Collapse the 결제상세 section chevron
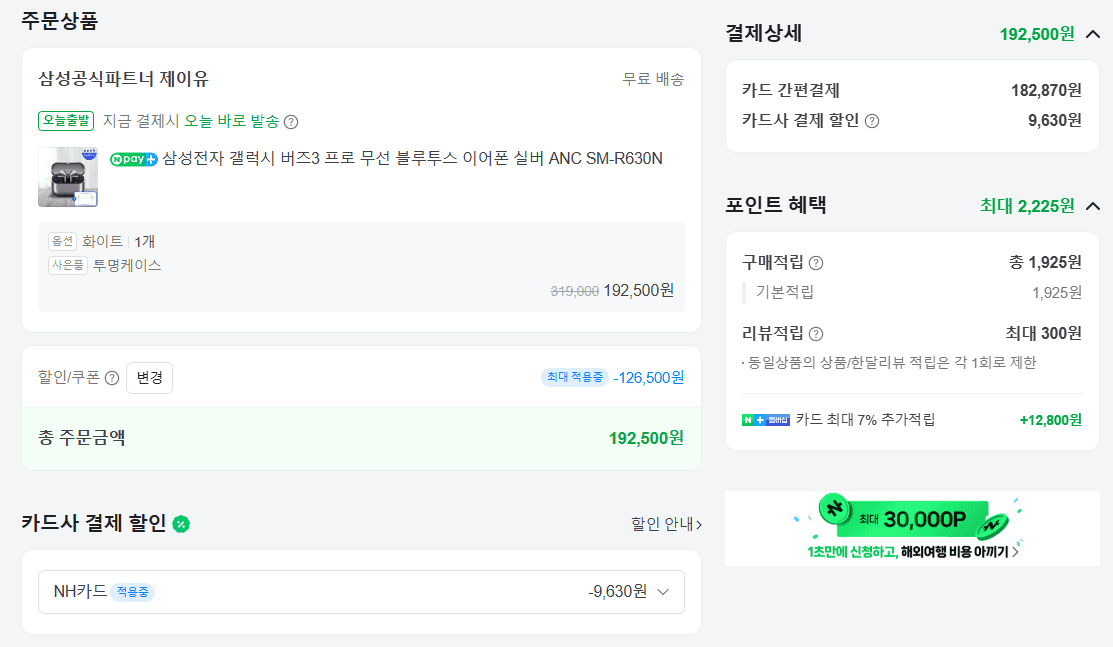This screenshot has width=1113, height=647. pos(1093,34)
